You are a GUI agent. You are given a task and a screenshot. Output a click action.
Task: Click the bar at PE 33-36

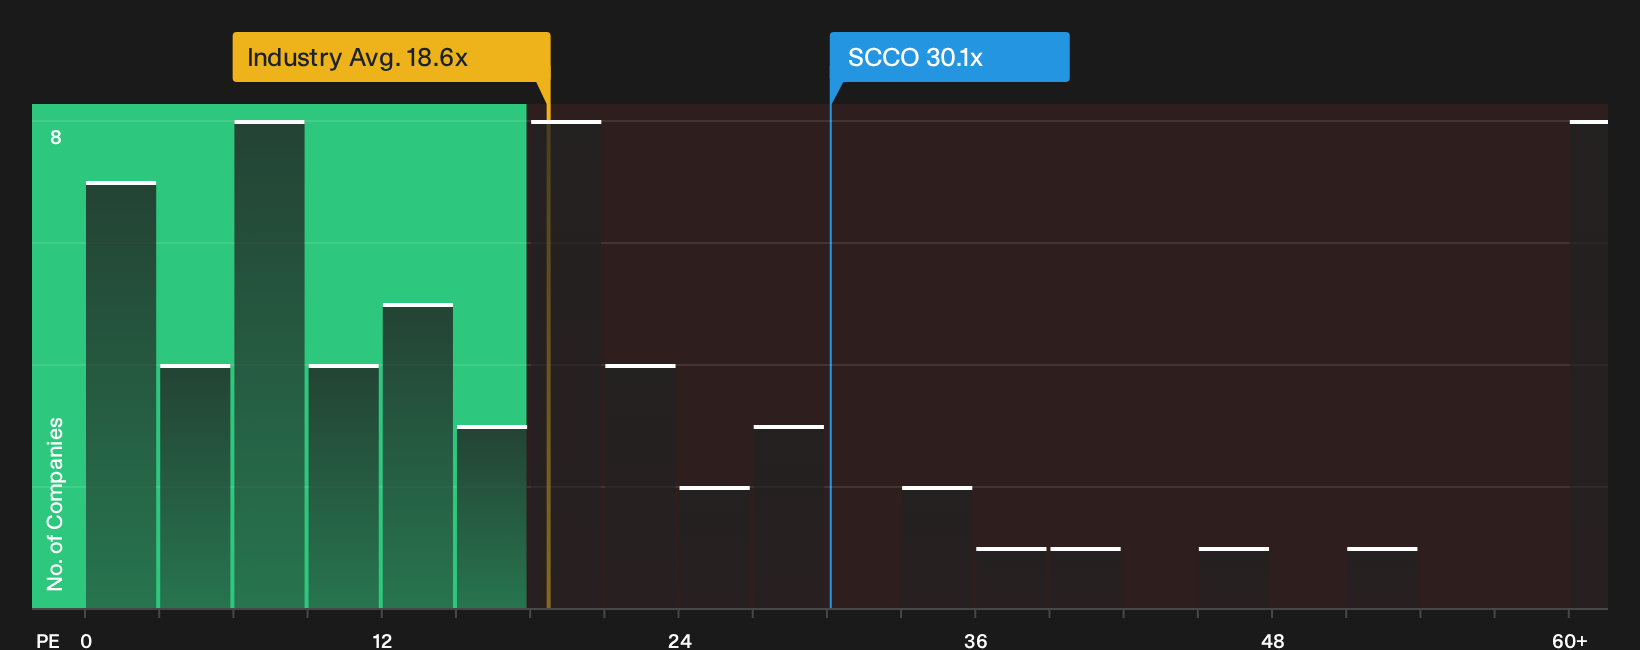point(937,547)
